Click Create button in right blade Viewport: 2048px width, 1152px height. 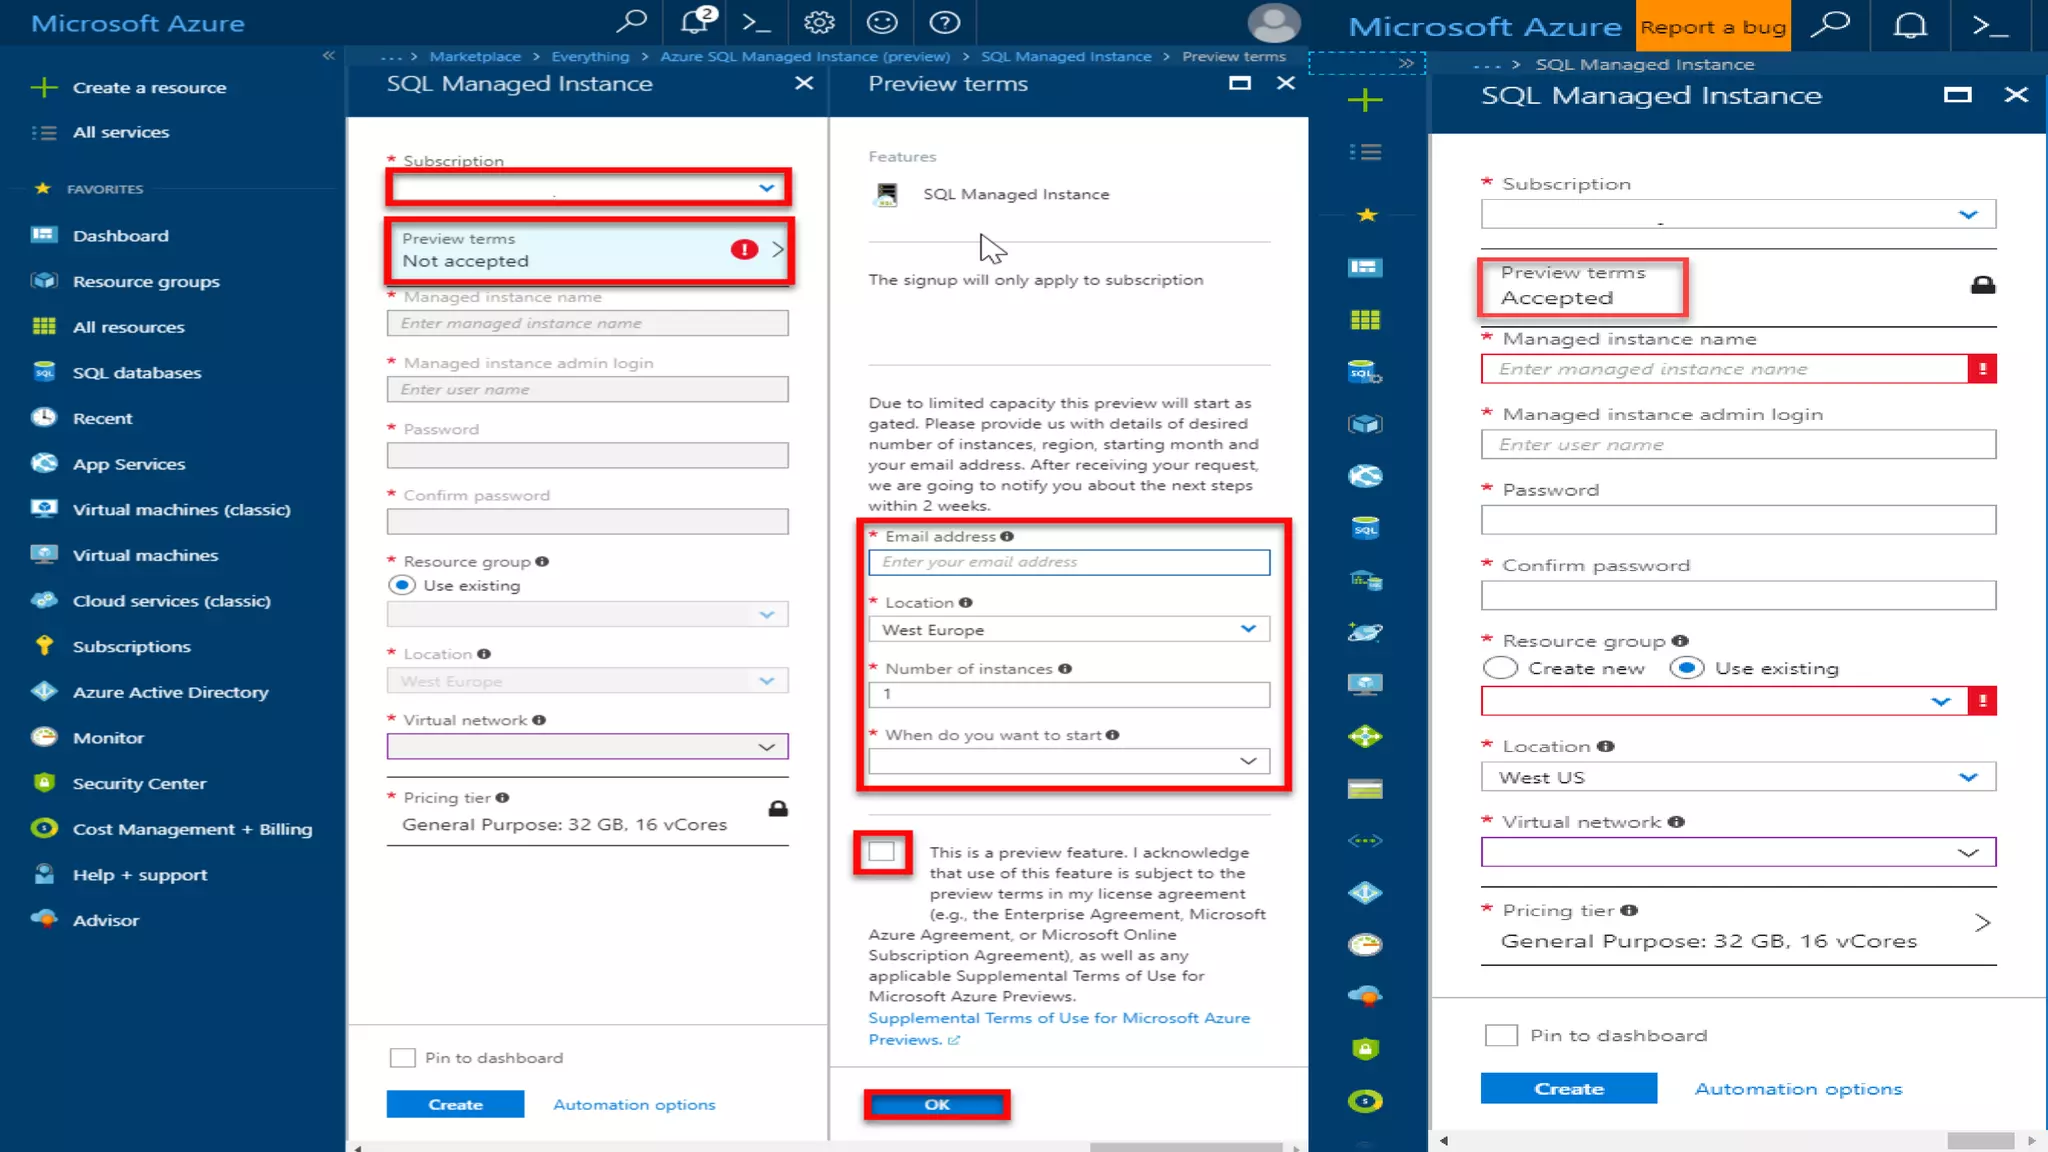coord(1568,1088)
